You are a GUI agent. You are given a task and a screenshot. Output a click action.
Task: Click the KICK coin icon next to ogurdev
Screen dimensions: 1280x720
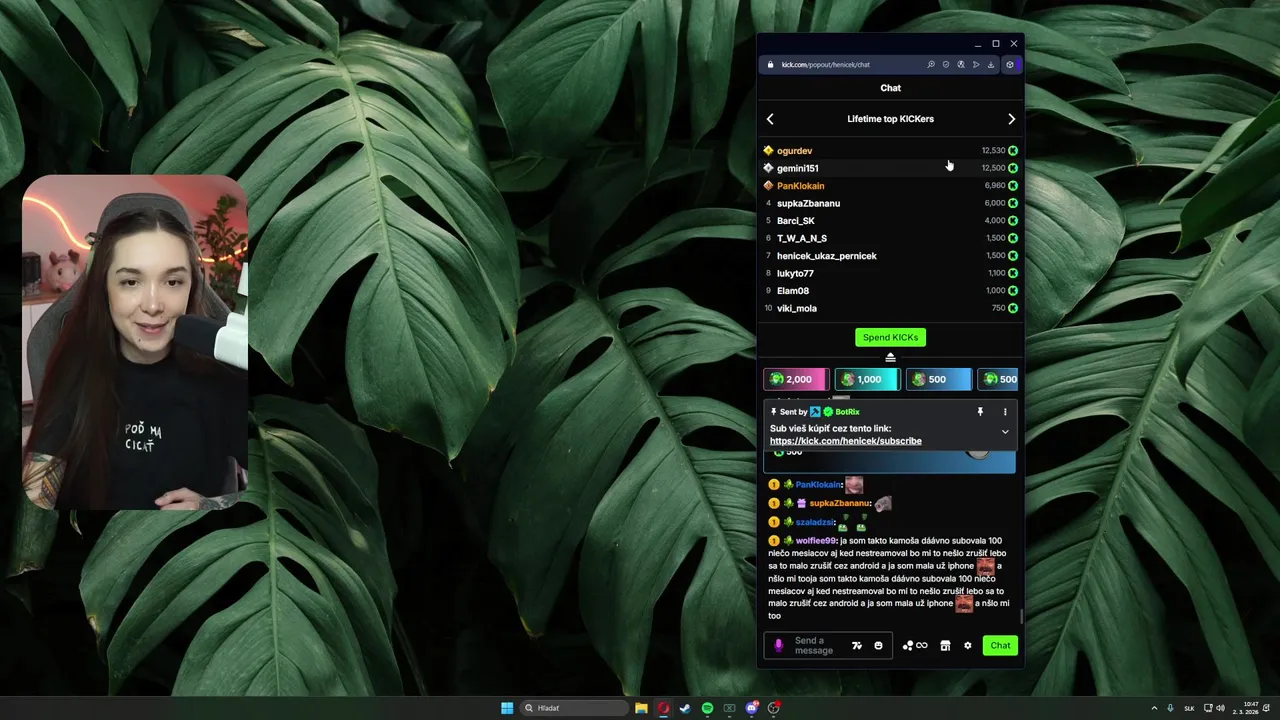pos(1013,151)
